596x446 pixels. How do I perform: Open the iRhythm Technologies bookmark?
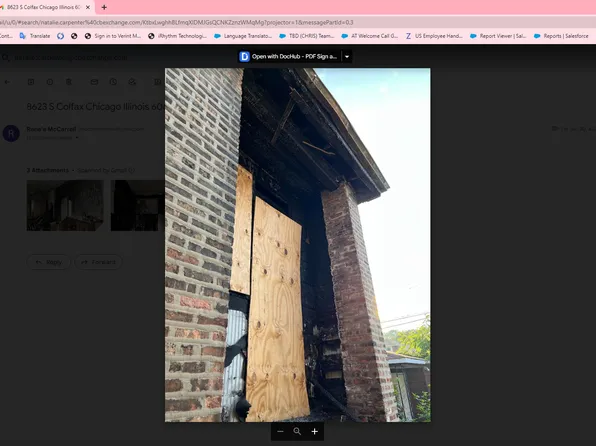coord(178,36)
